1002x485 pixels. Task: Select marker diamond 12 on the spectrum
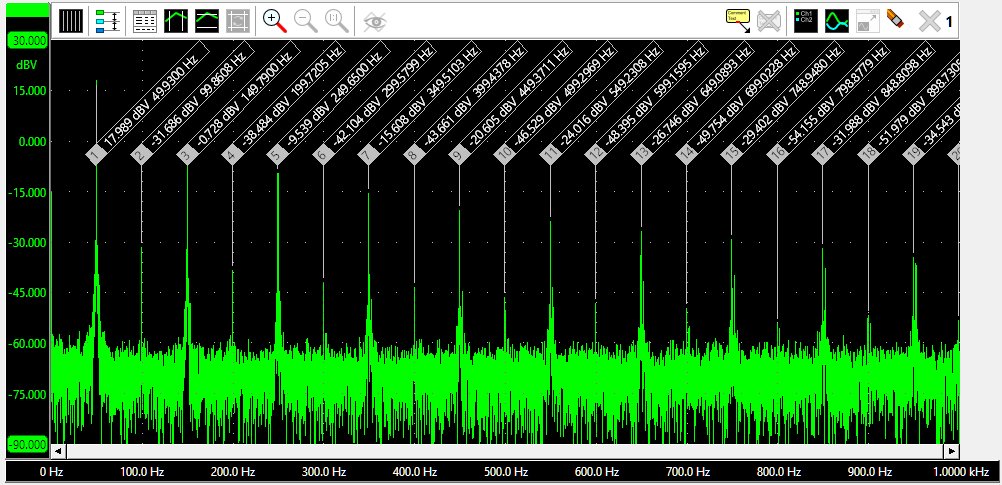[595, 155]
